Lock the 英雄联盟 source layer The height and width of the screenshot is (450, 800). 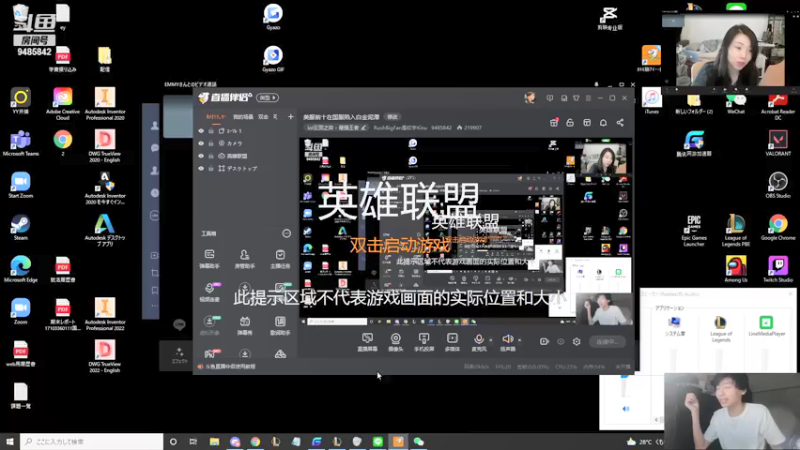211,156
